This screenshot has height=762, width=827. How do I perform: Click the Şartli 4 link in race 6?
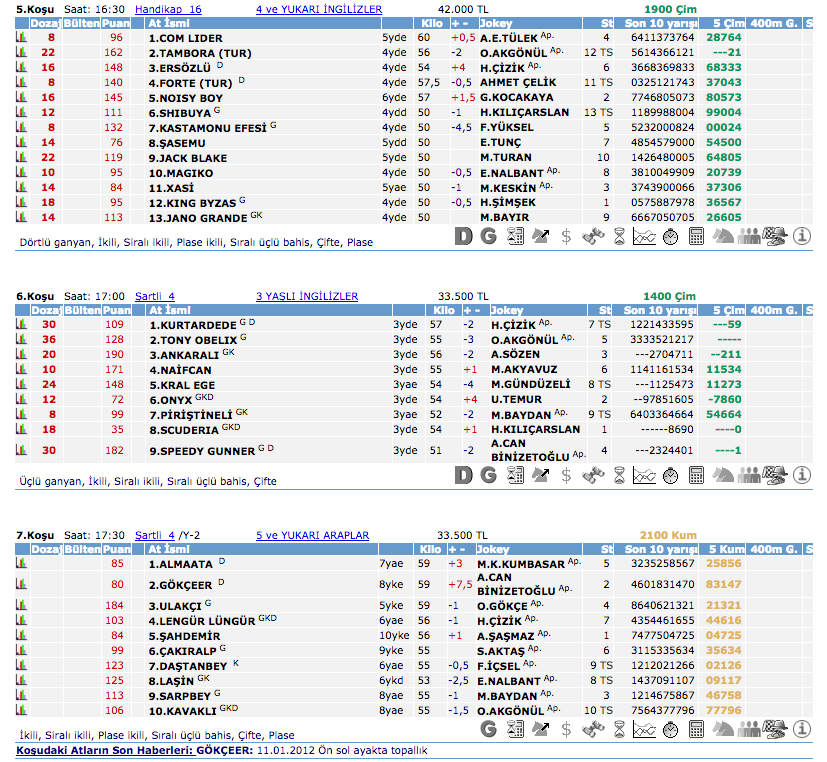tap(155, 296)
